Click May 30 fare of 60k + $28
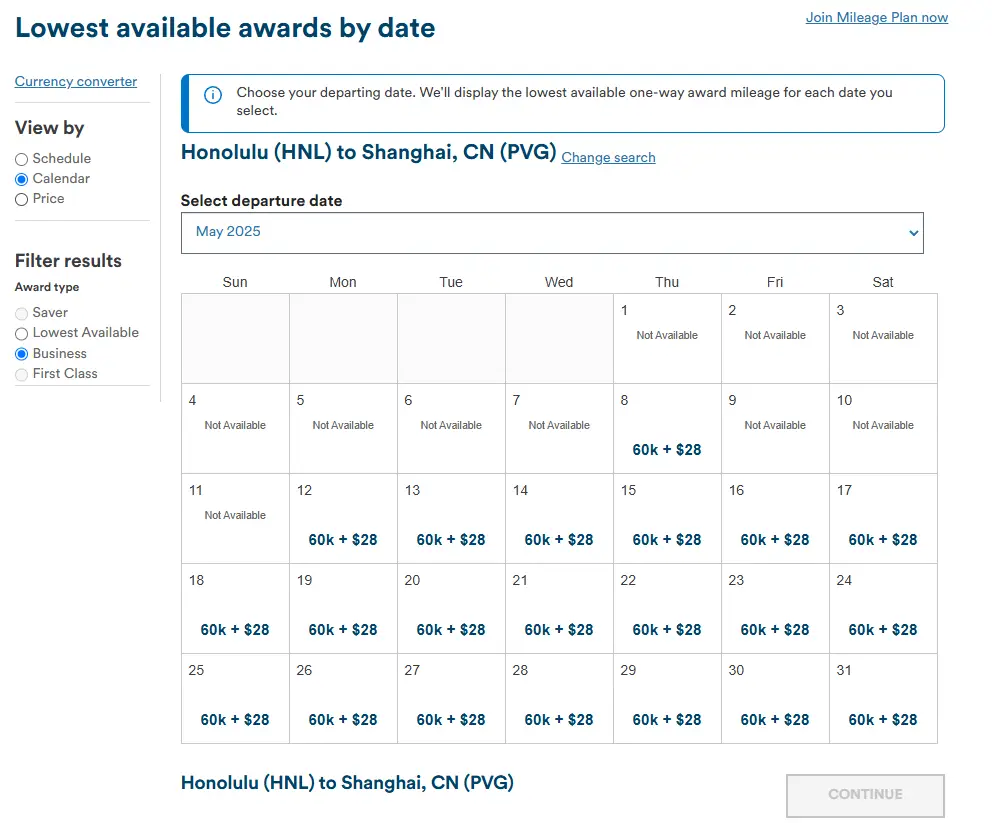992x823 pixels. [x=775, y=719]
